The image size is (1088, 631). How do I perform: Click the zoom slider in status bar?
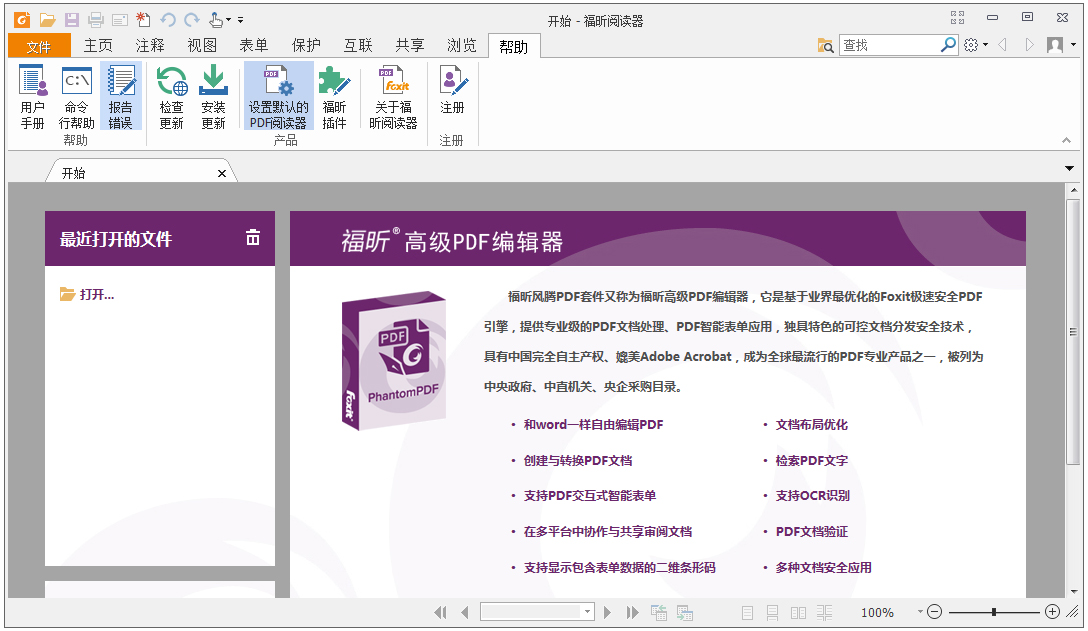993,612
